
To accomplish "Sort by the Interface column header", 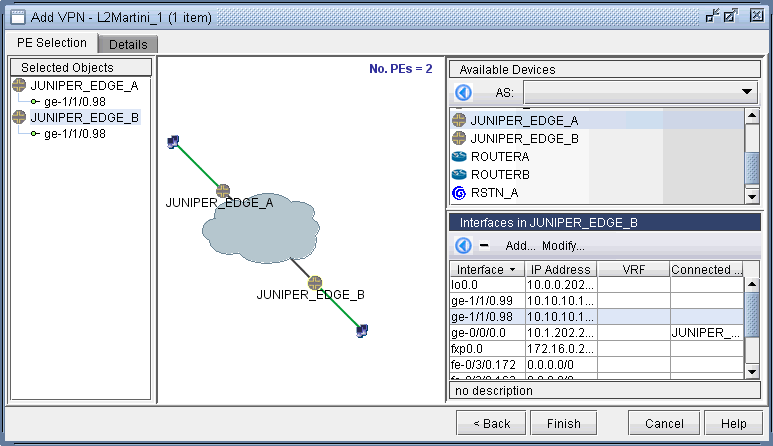I will click(x=486, y=270).
